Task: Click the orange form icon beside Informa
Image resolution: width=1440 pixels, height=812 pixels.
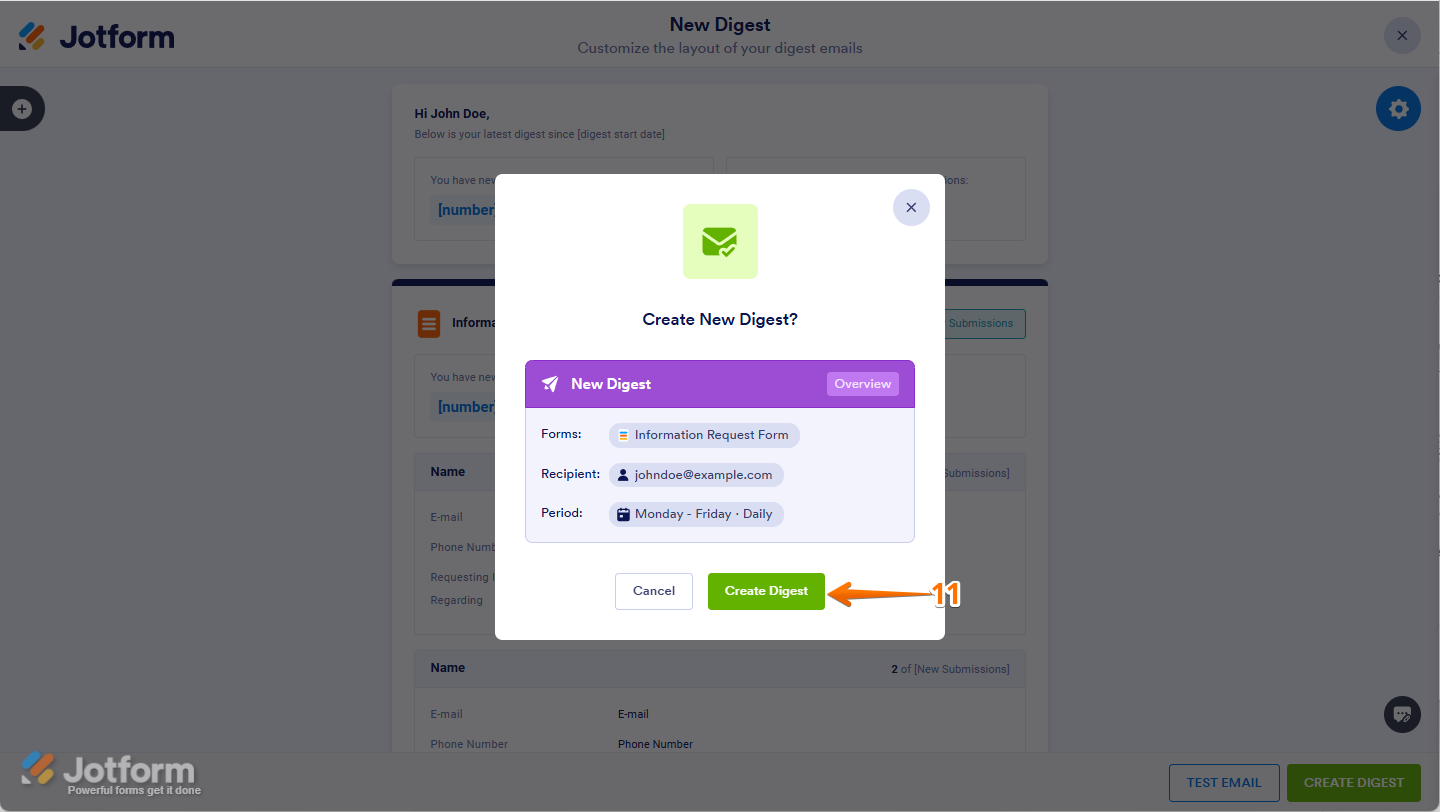Action: (429, 324)
